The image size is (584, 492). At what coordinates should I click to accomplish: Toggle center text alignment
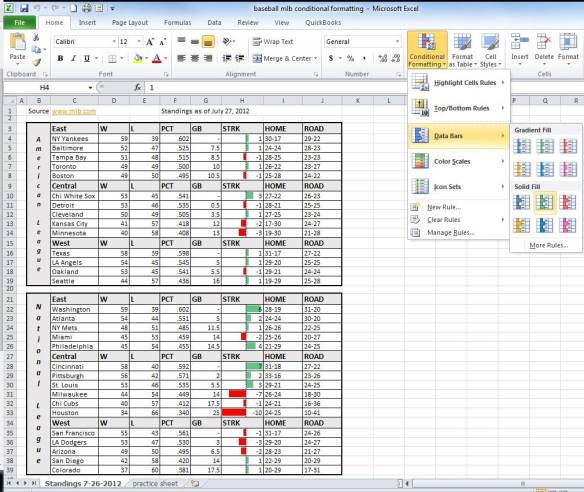click(195, 58)
